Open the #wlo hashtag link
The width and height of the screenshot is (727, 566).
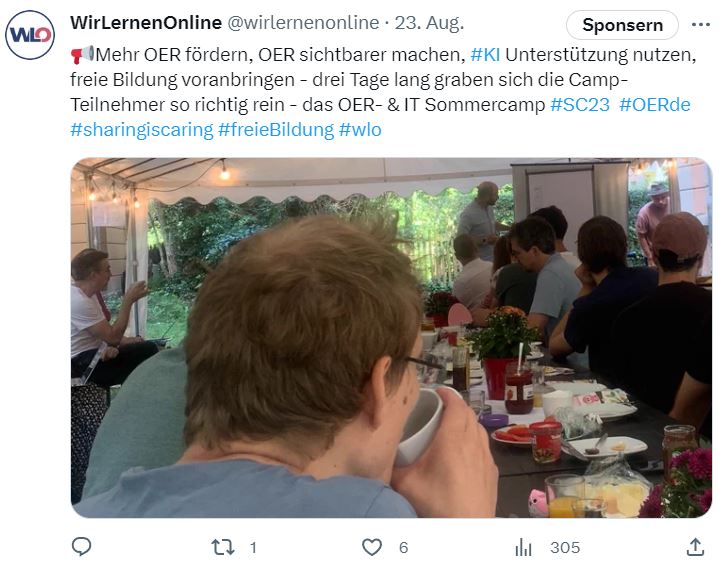pyautogui.click(x=360, y=129)
